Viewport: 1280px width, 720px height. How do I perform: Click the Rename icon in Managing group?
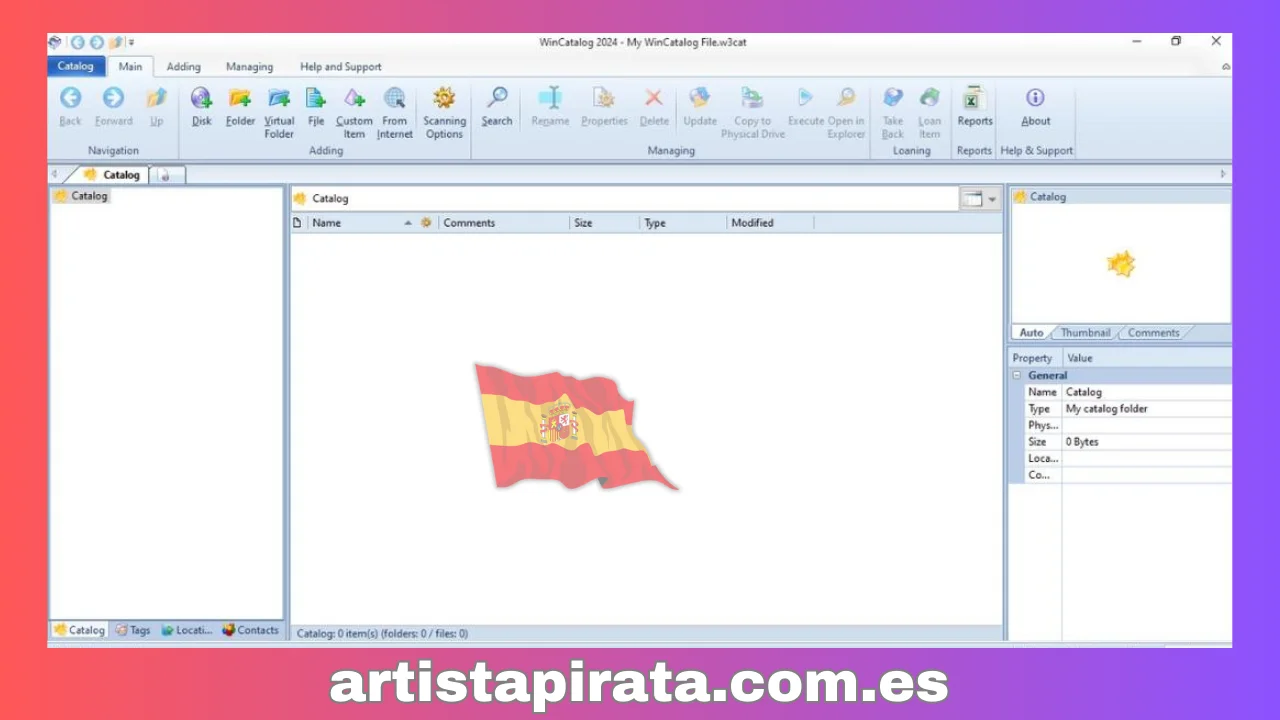pyautogui.click(x=550, y=98)
